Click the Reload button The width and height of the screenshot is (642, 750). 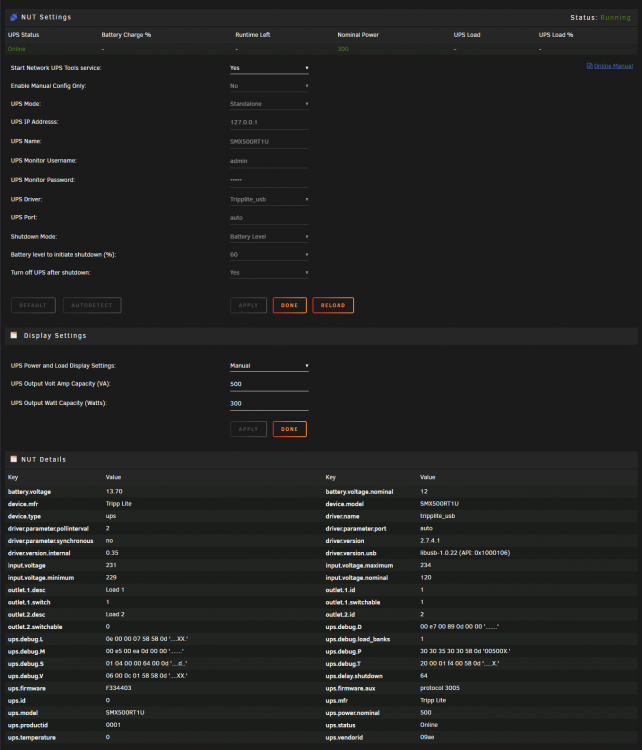[x=333, y=305]
